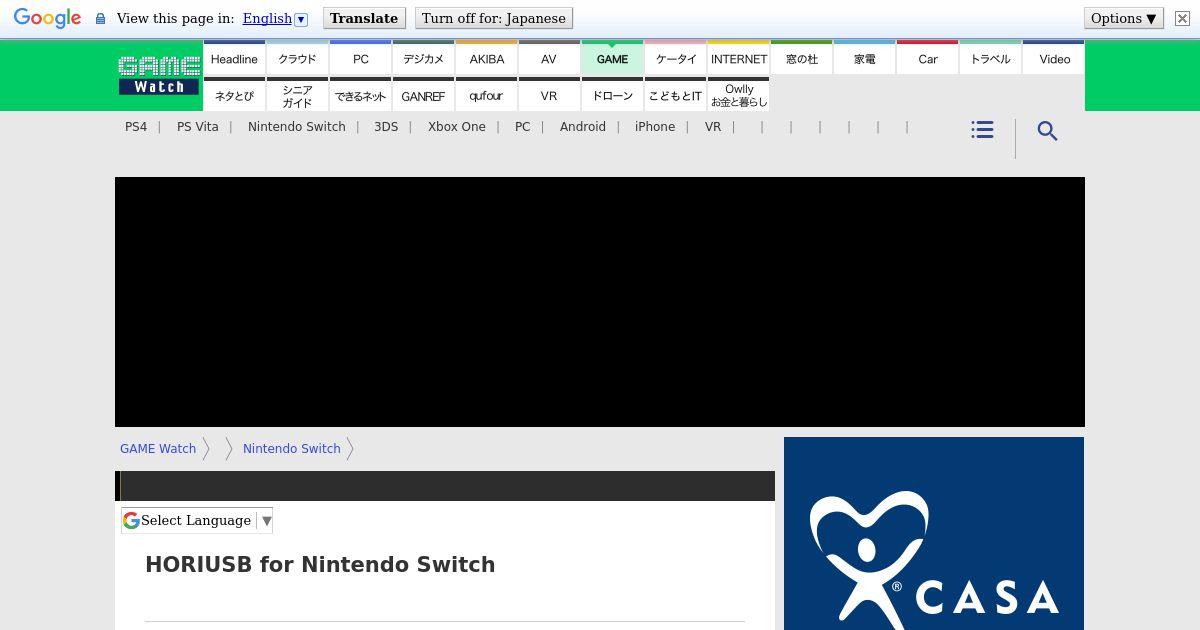Image resolution: width=1200 pixels, height=630 pixels.
Task: Click the GAME Watch logo
Action: point(159,75)
